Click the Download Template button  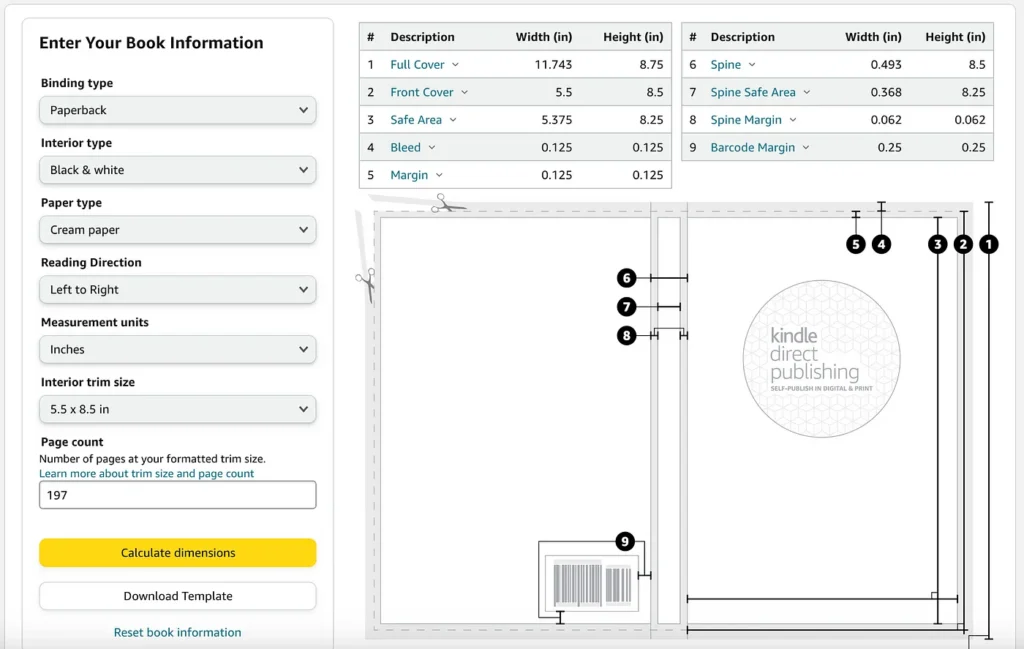click(x=178, y=596)
